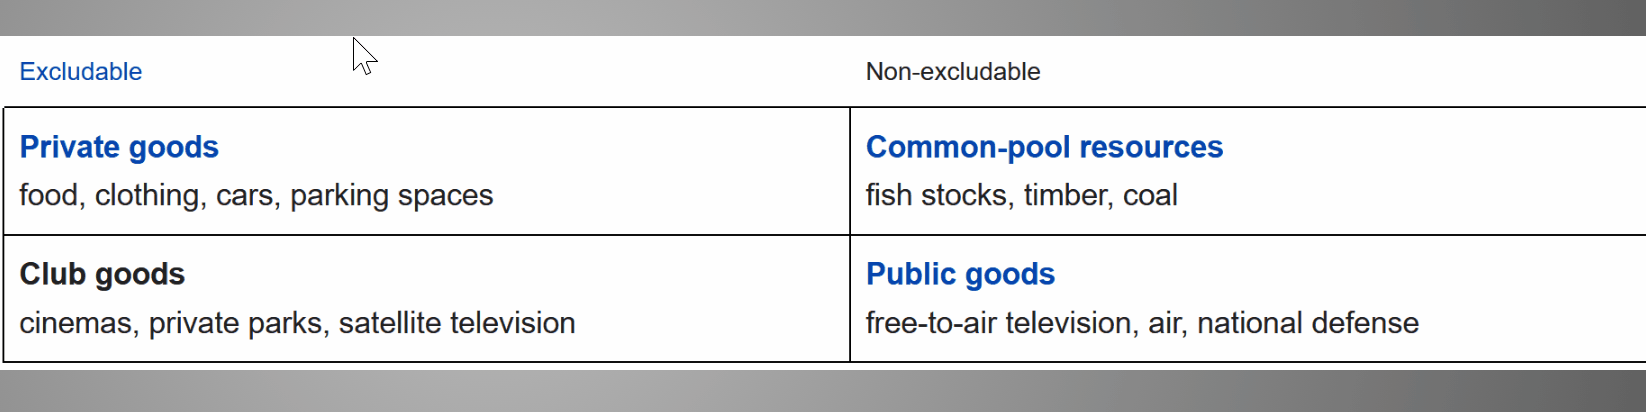Screen dimensions: 1646x412
Task: Click the Club goods heading
Action: tap(102, 274)
